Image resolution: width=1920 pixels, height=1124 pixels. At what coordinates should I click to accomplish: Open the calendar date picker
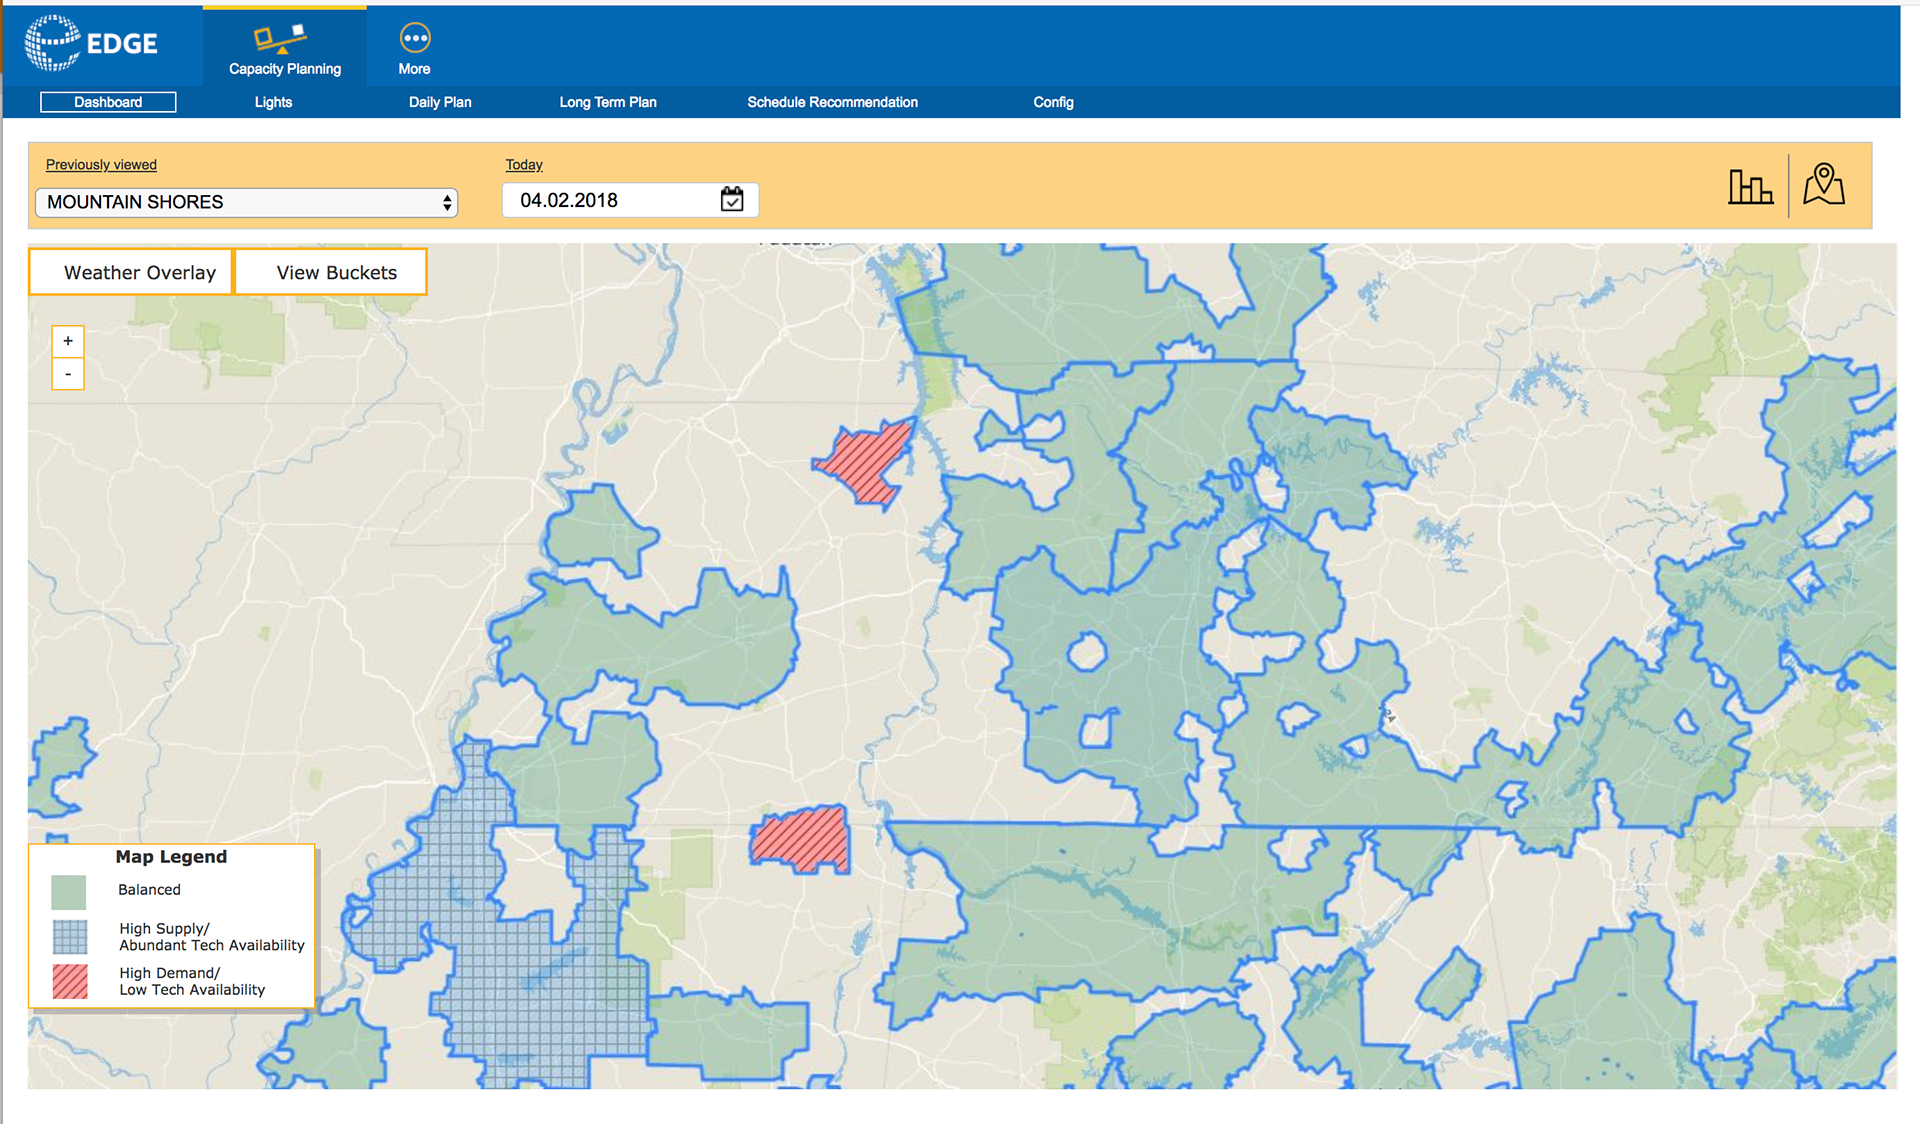(x=732, y=199)
